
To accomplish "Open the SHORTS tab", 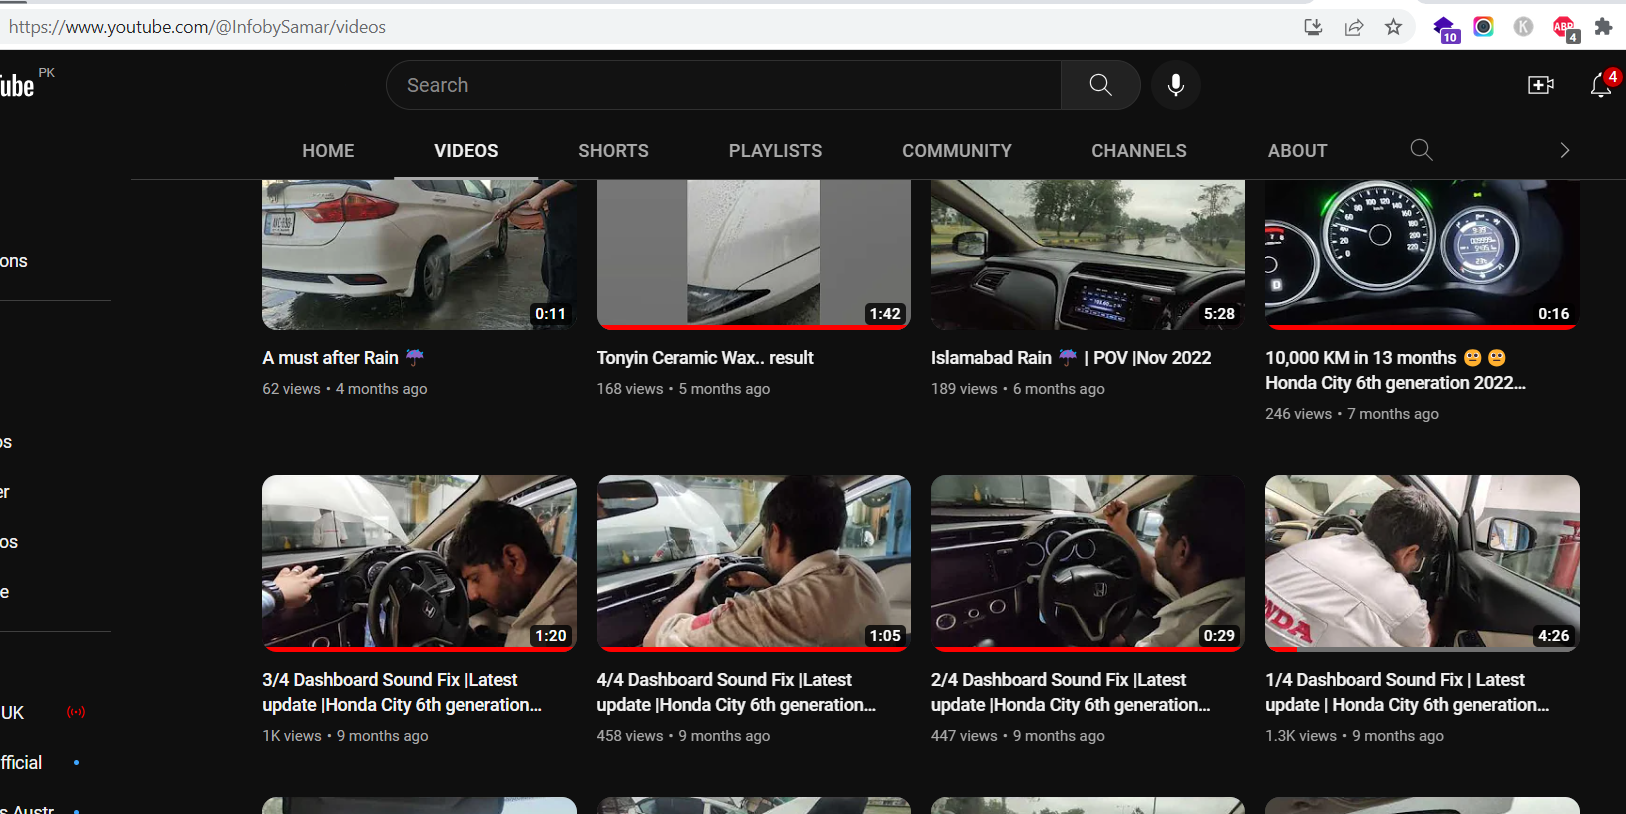I will [613, 151].
